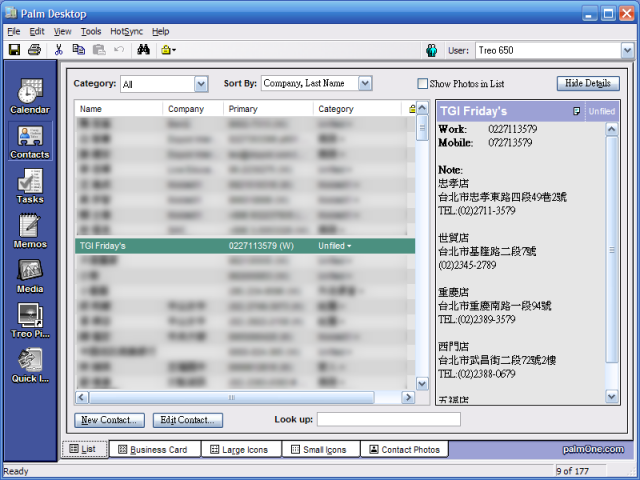Open Contacts in the sidebar
Screen dimensions: 640x480
[x=30, y=141]
